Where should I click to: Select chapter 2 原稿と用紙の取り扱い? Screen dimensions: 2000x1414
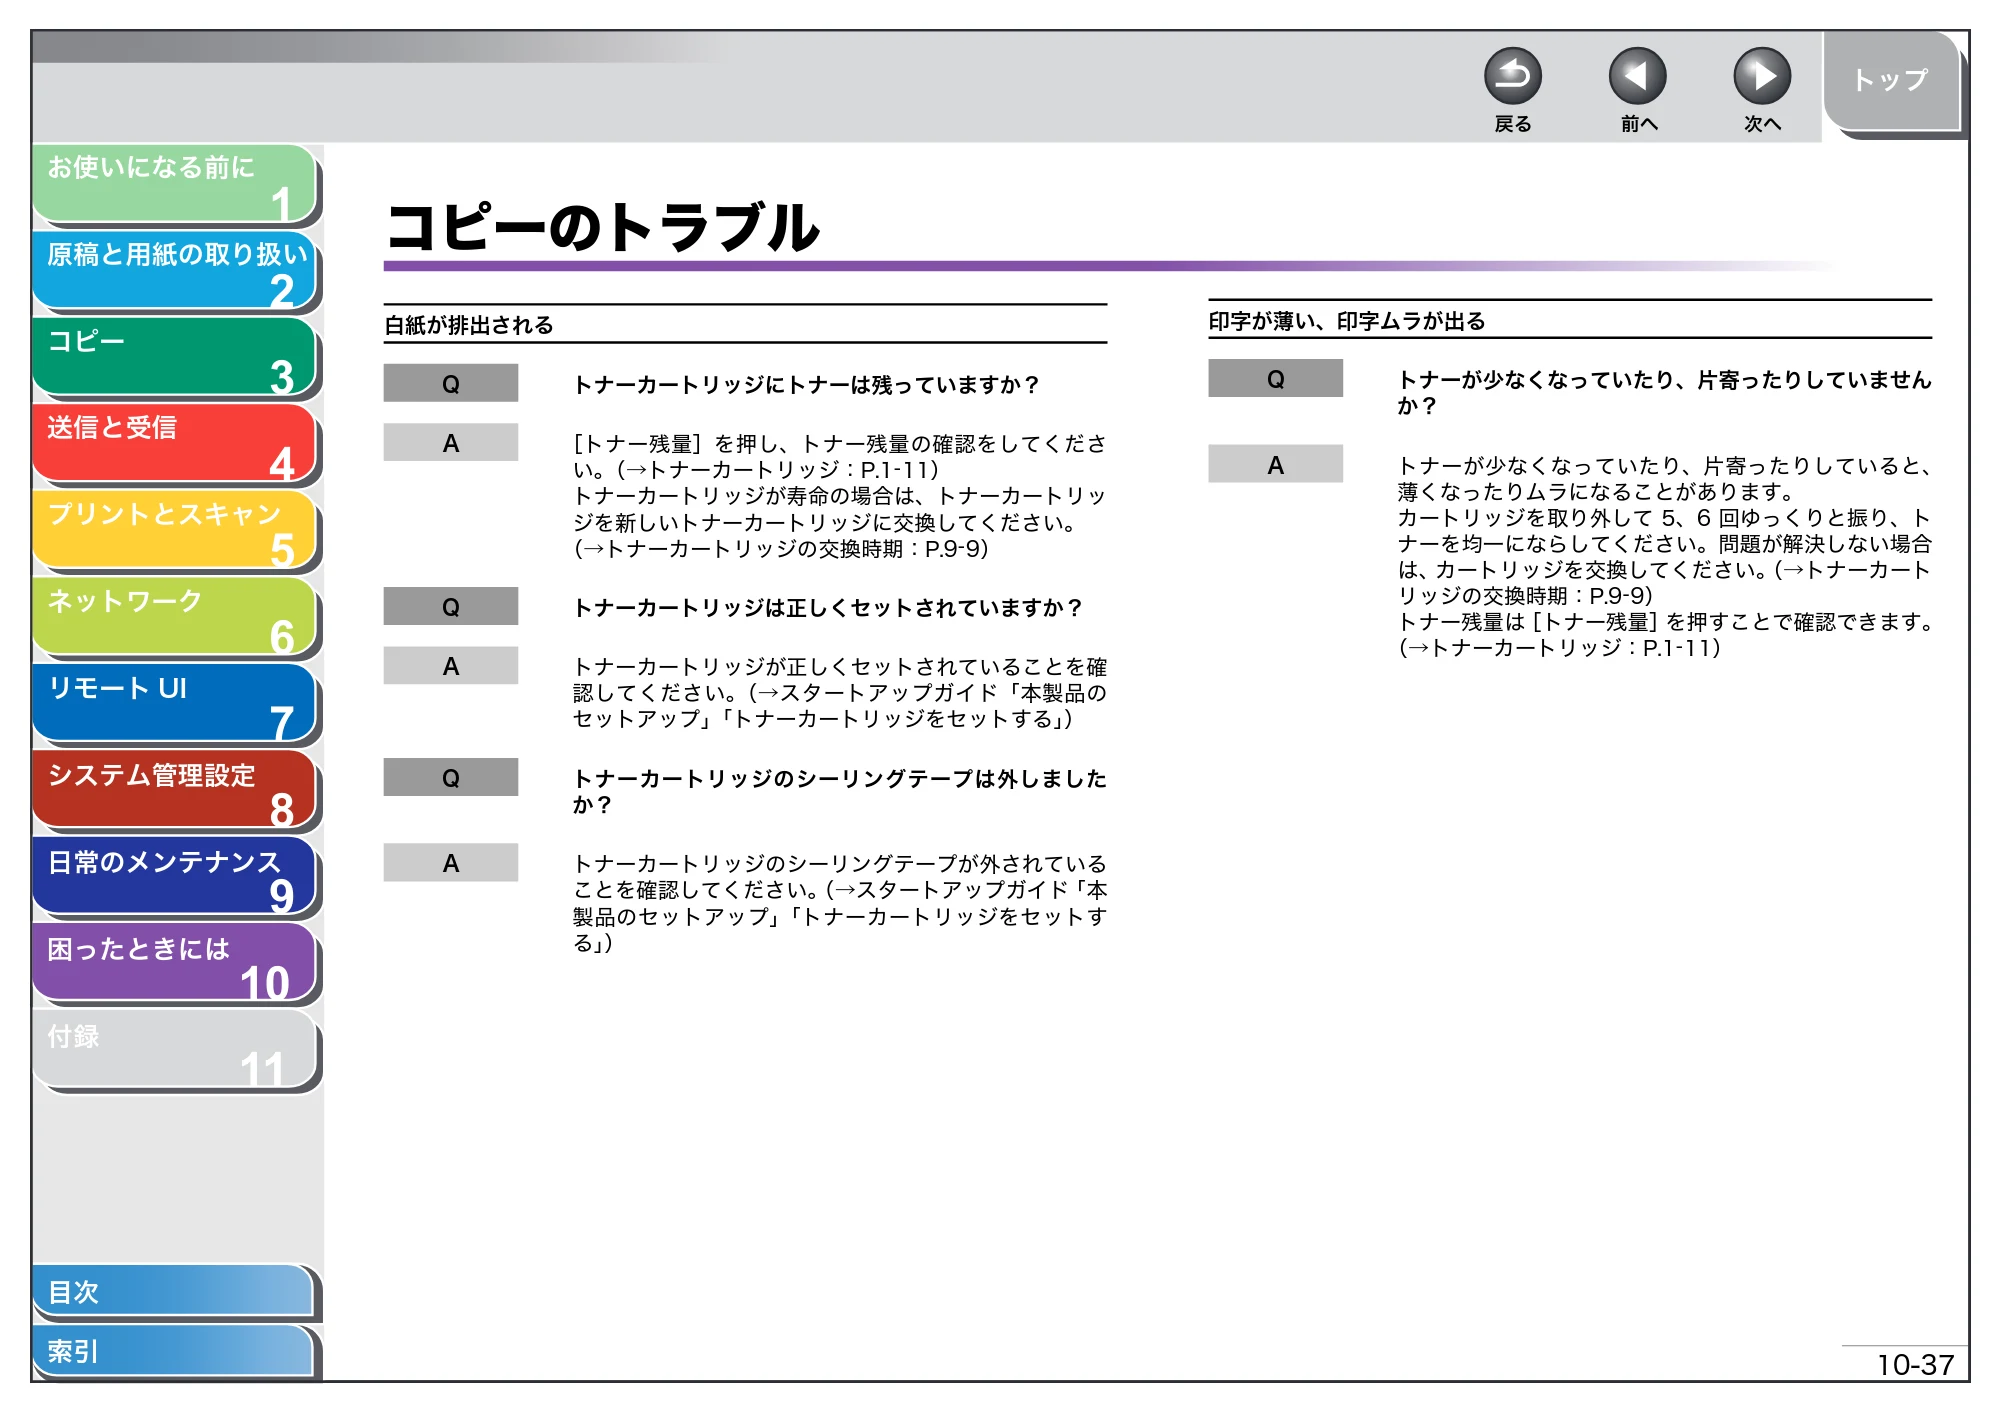pyautogui.click(x=174, y=270)
